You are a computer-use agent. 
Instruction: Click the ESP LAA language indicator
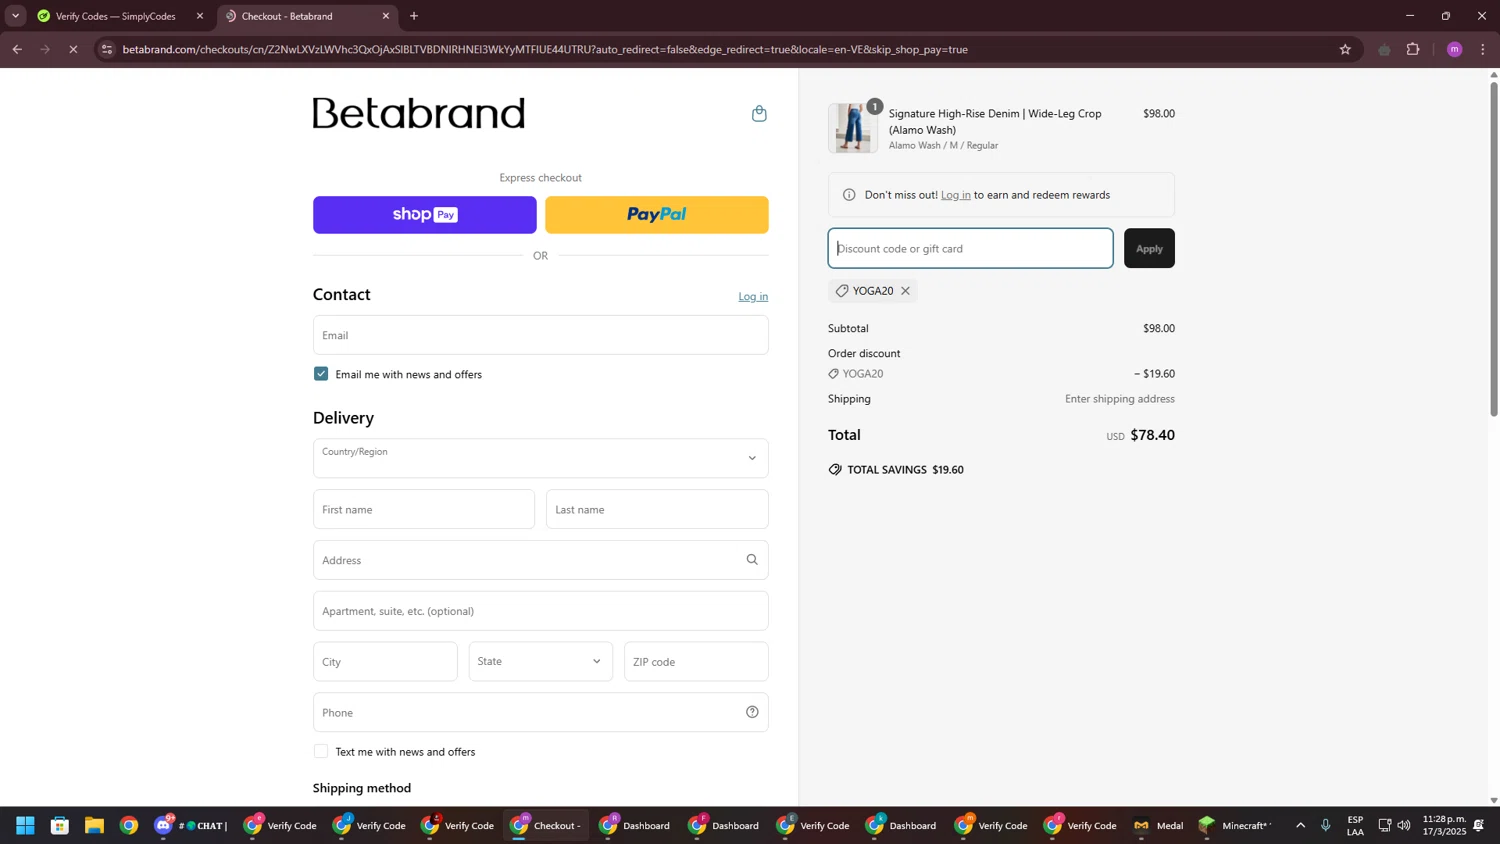1356,826
